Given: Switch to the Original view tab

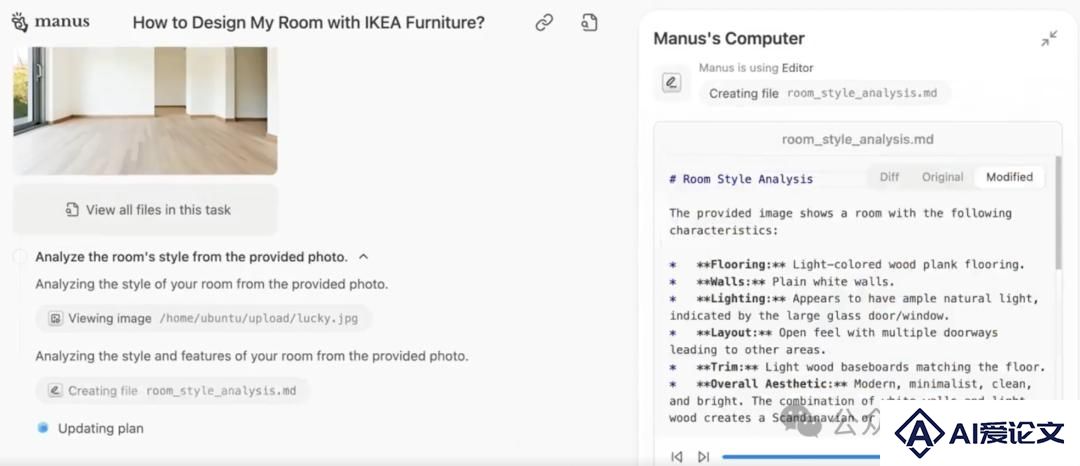Looking at the screenshot, I should pyautogui.click(x=942, y=177).
